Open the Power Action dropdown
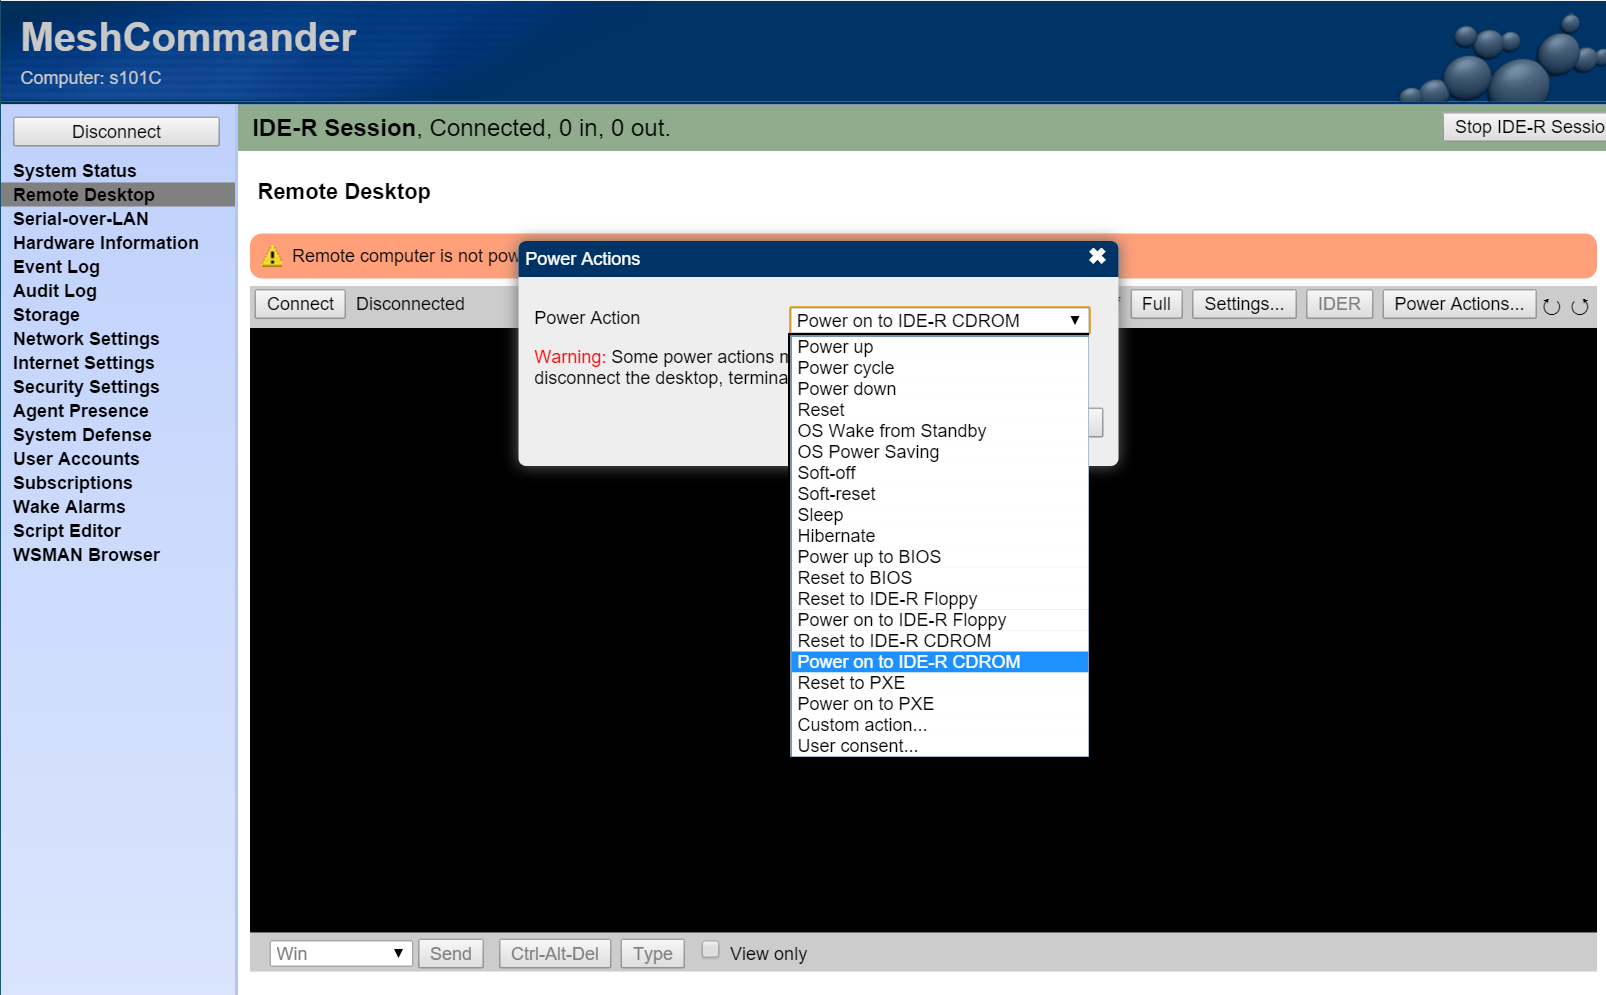This screenshot has height=995, width=1606. pos(938,321)
